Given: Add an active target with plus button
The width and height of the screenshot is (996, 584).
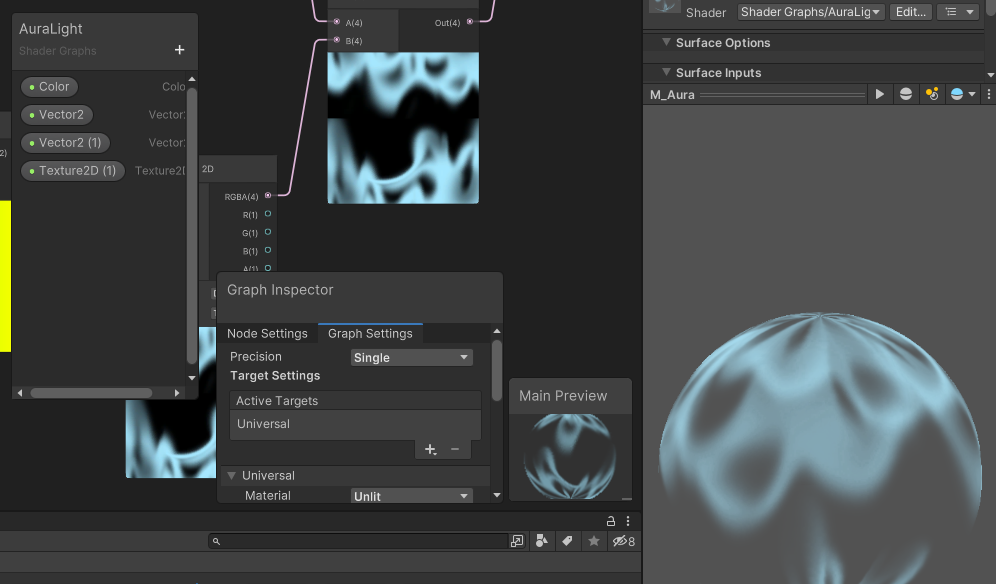Looking at the screenshot, I should tap(430, 450).
